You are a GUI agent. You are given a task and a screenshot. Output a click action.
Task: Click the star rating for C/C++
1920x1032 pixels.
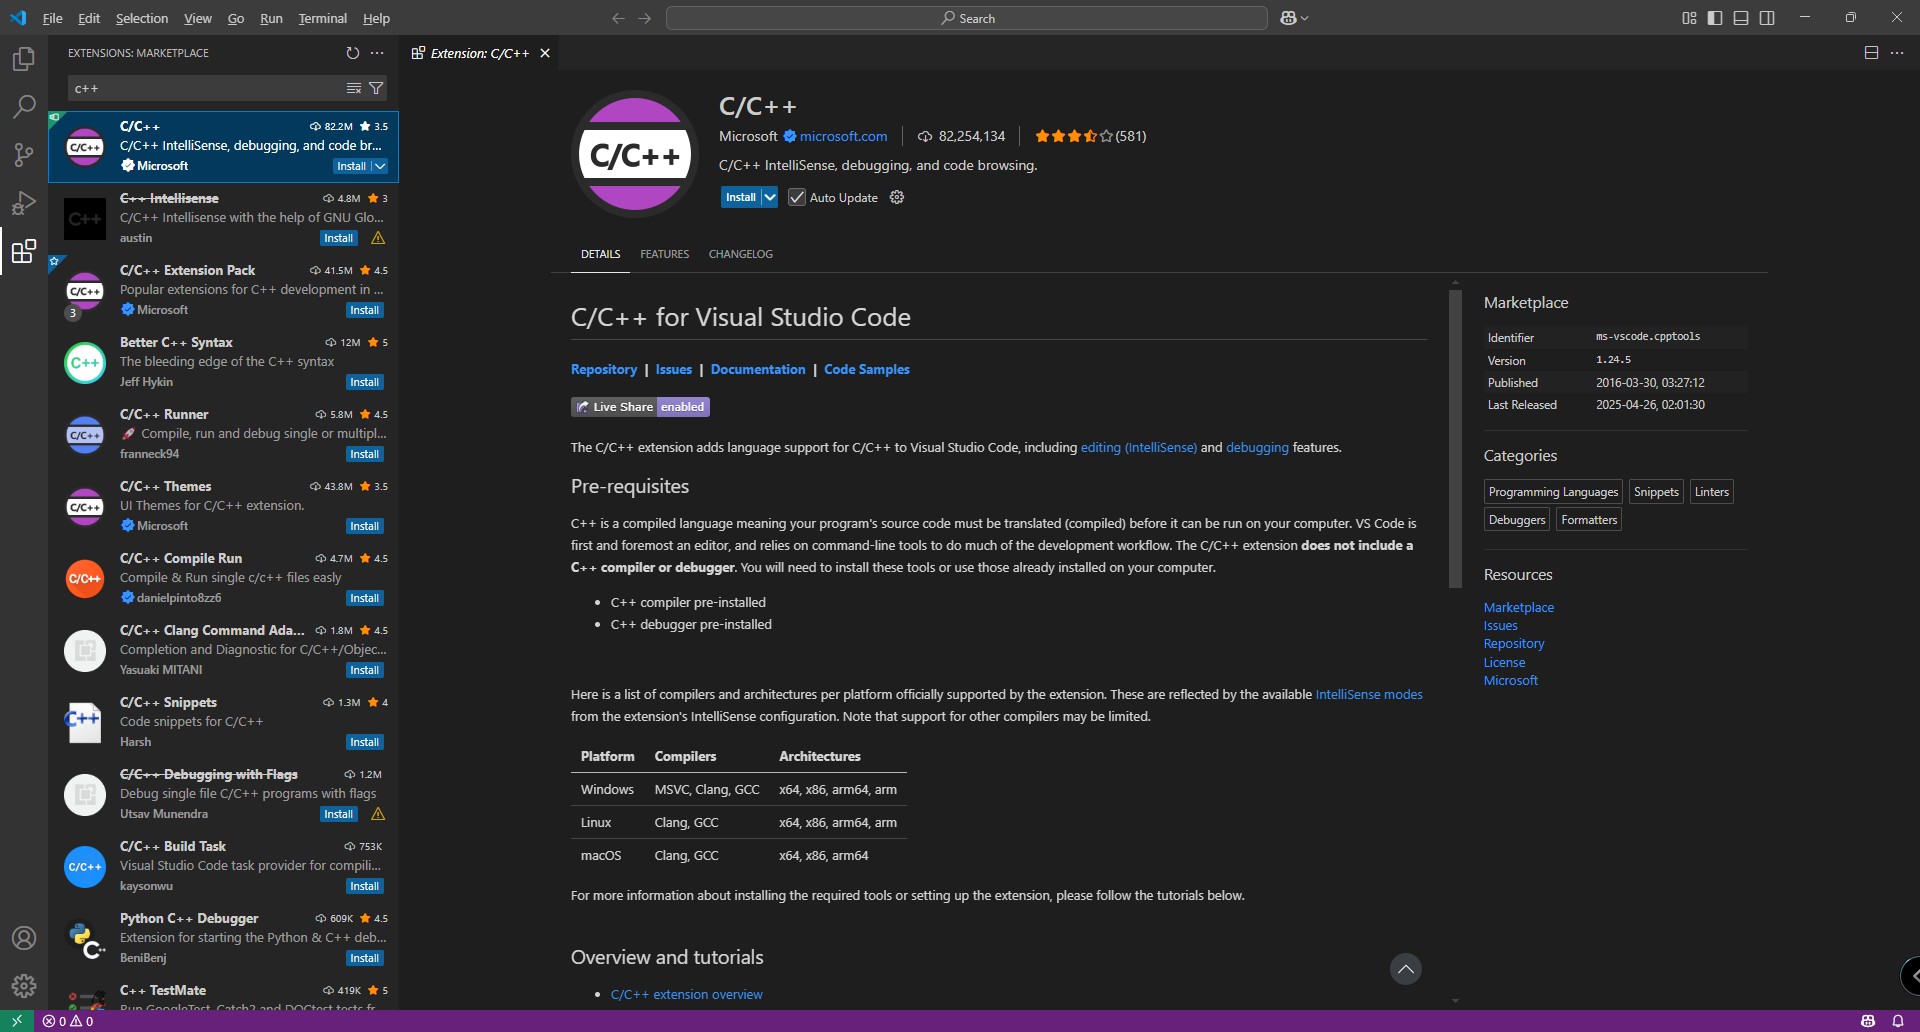point(1090,136)
